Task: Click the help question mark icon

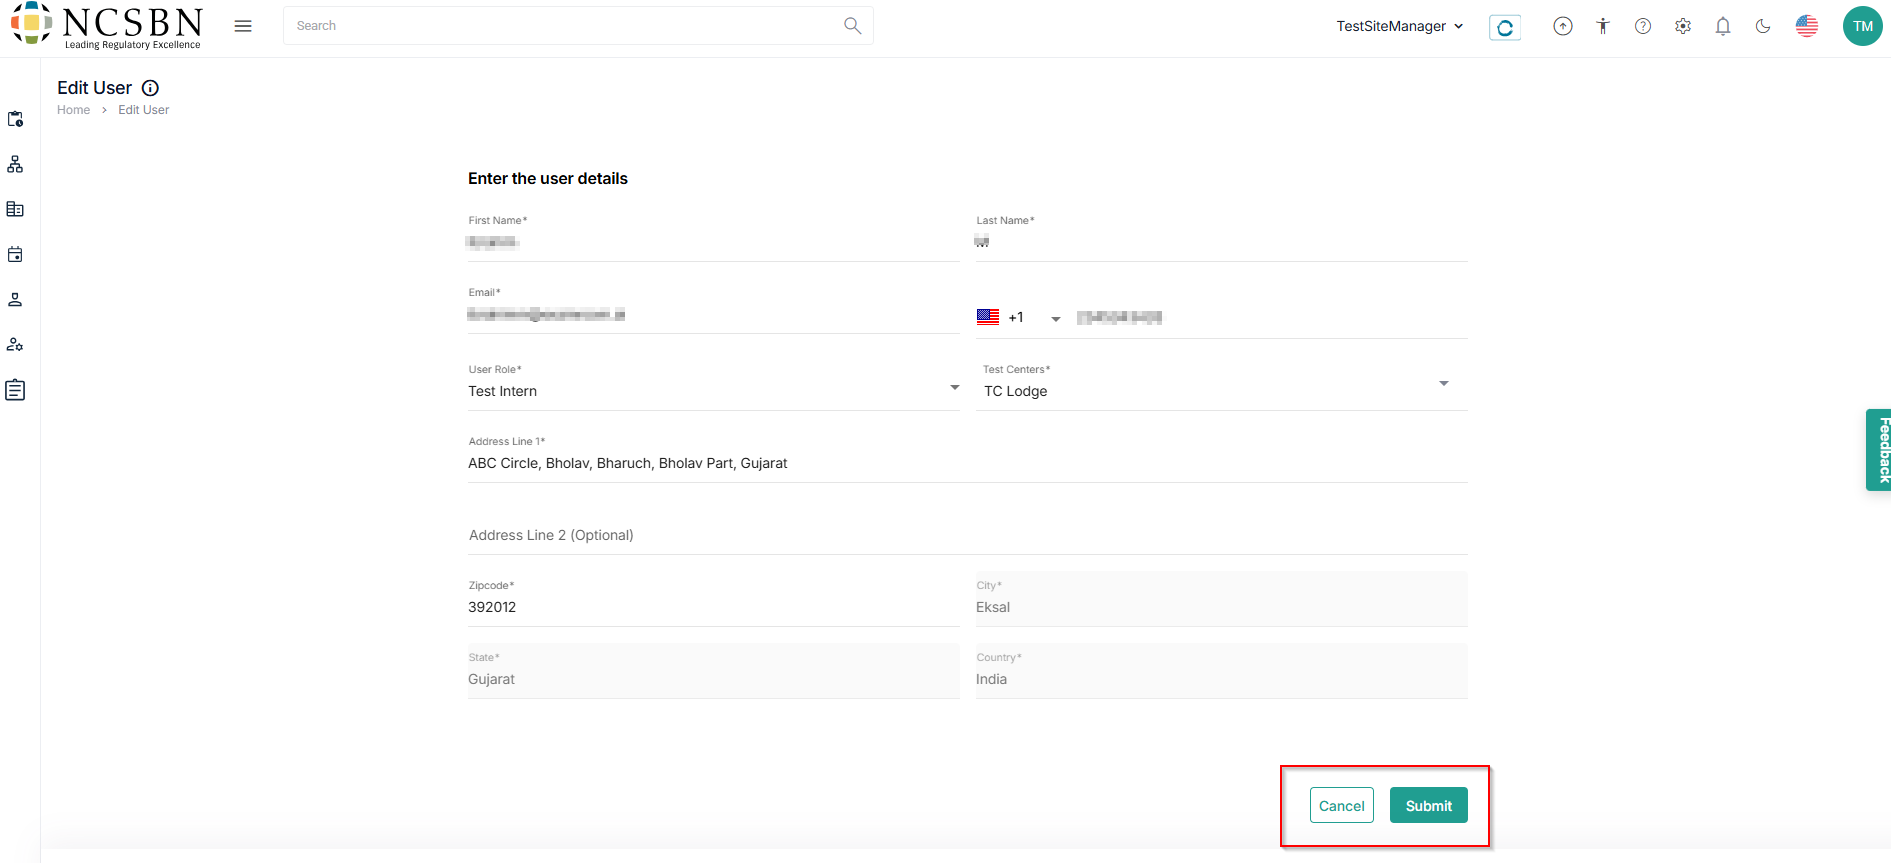Action: [1643, 27]
